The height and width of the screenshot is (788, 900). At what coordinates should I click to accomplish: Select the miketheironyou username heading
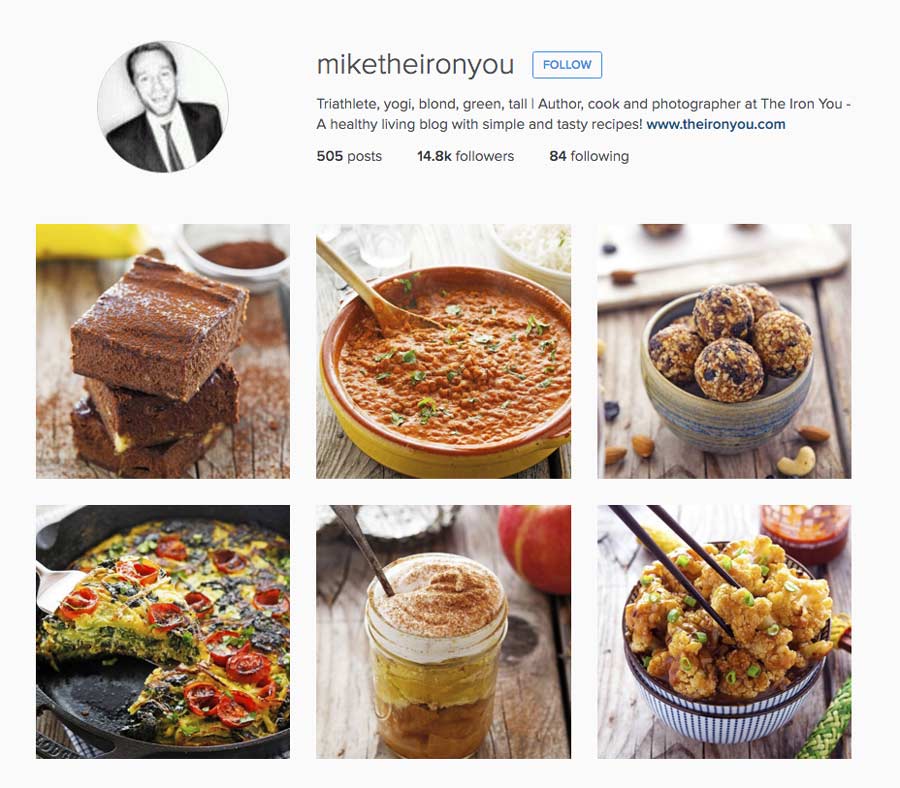(x=415, y=64)
